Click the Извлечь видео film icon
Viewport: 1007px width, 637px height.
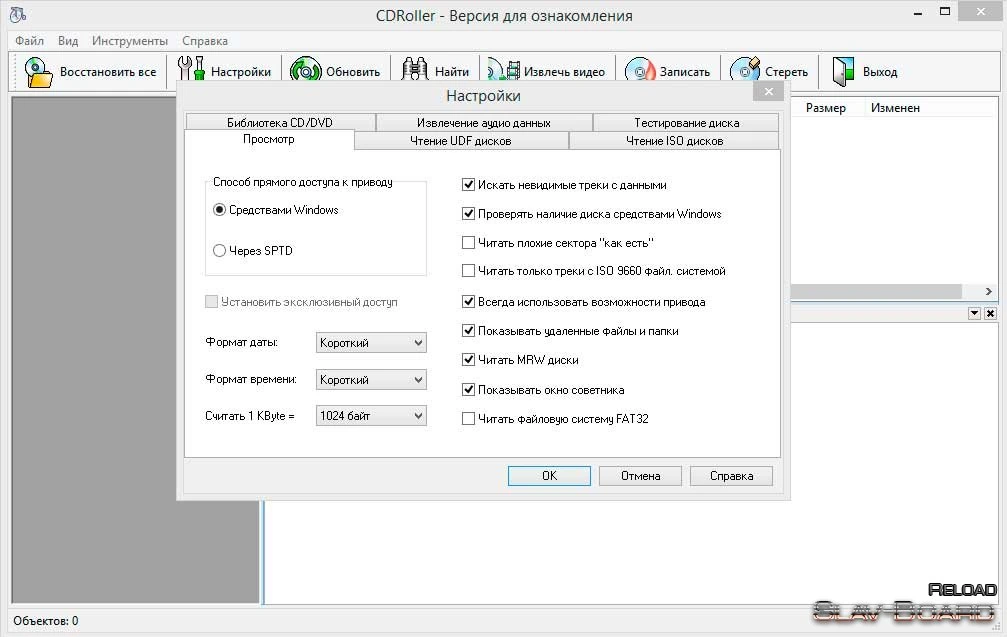tap(504, 69)
